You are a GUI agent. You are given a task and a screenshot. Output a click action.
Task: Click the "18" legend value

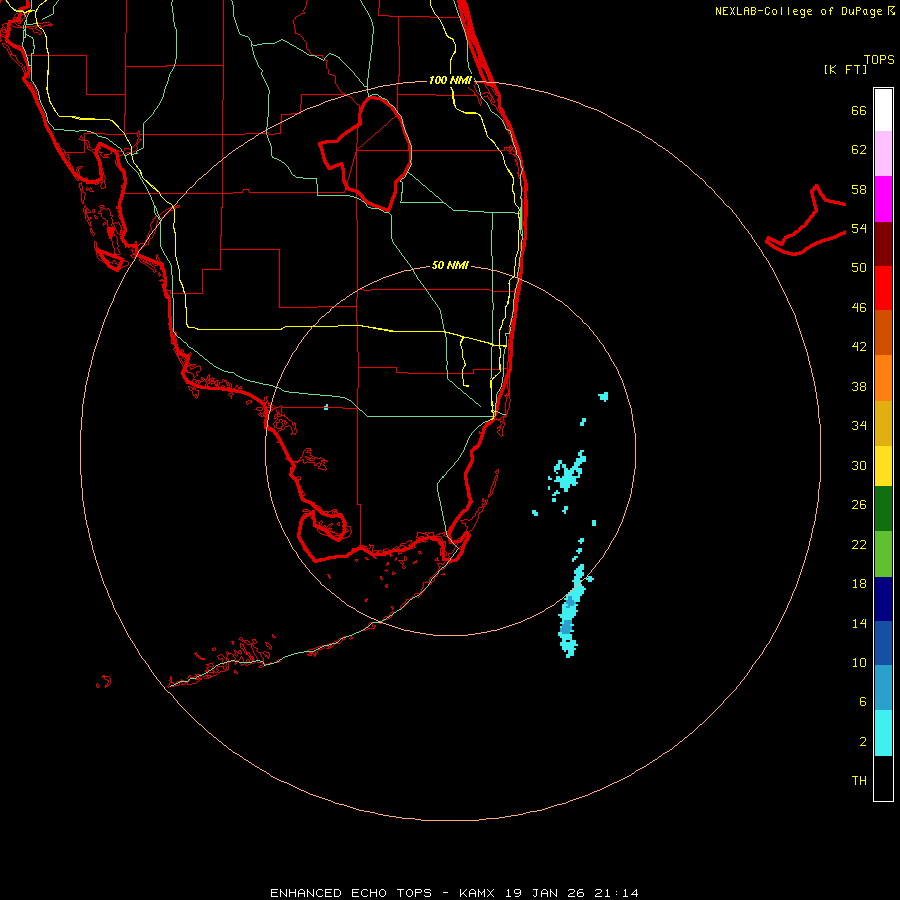(859, 584)
